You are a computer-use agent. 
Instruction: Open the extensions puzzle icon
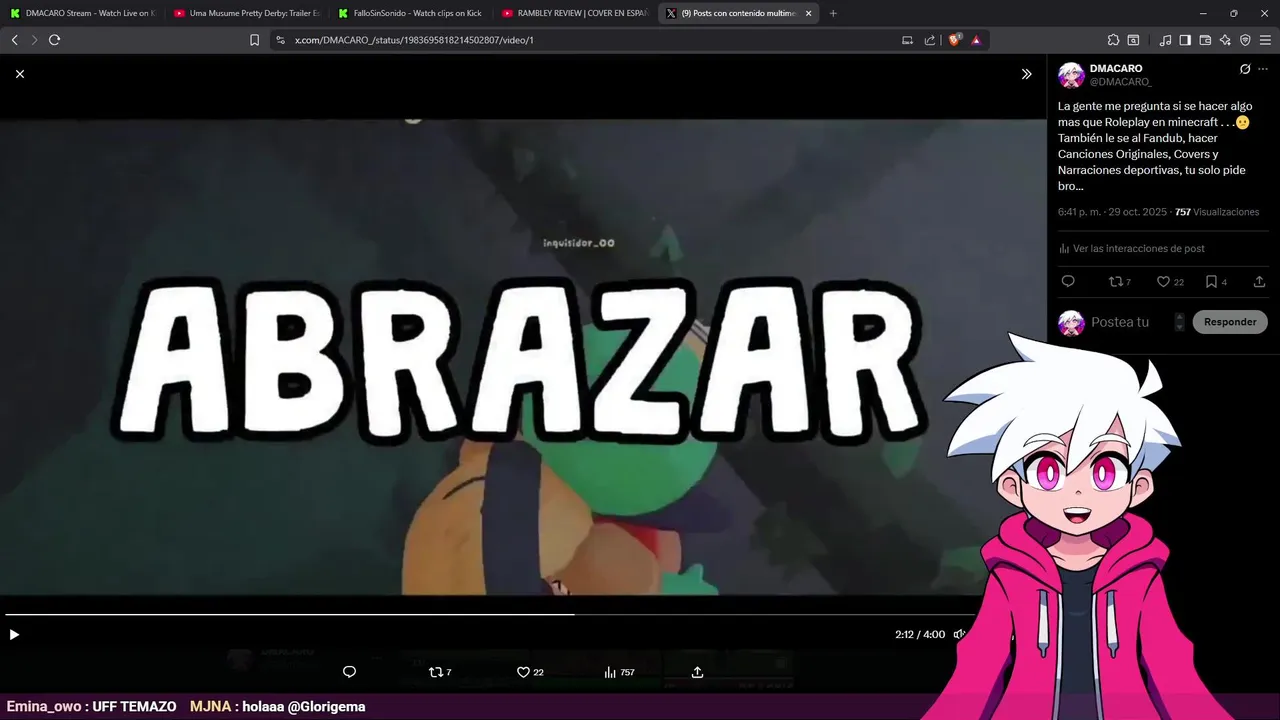click(1113, 40)
